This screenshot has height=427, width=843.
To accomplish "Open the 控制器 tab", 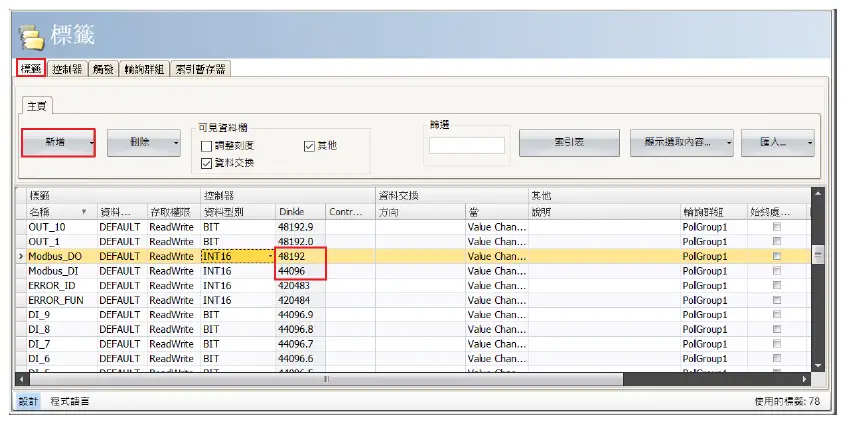I will (67, 69).
